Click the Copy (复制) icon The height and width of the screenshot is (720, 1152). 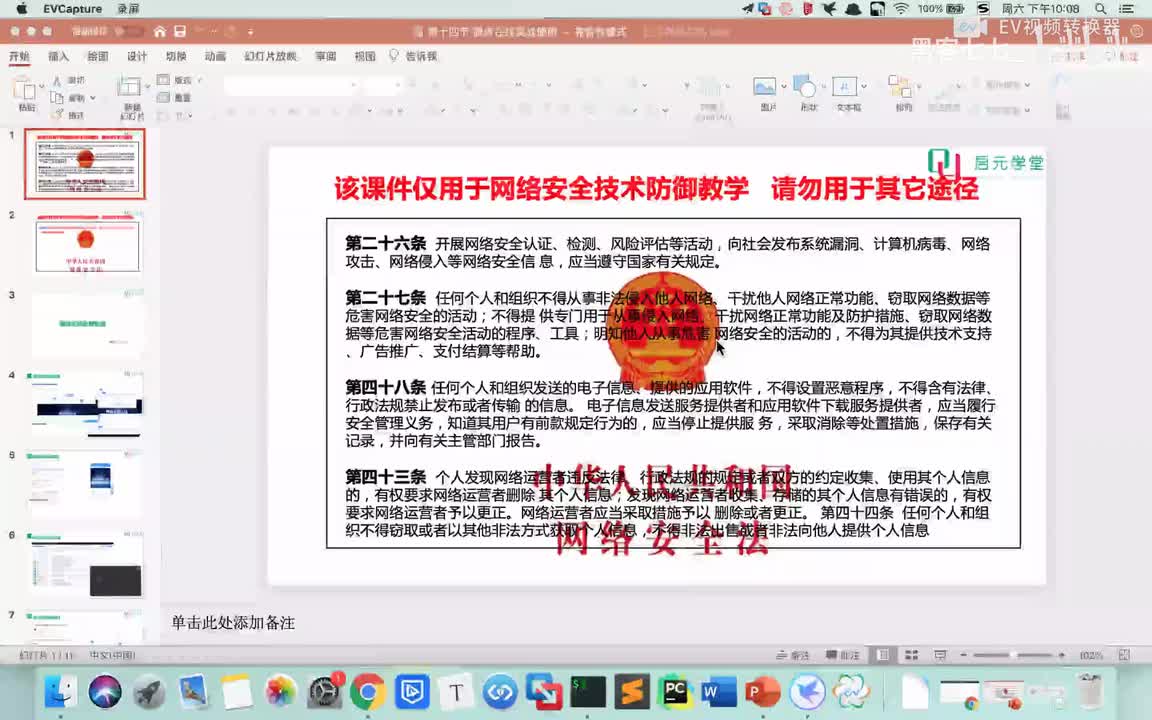click(x=57, y=97)
